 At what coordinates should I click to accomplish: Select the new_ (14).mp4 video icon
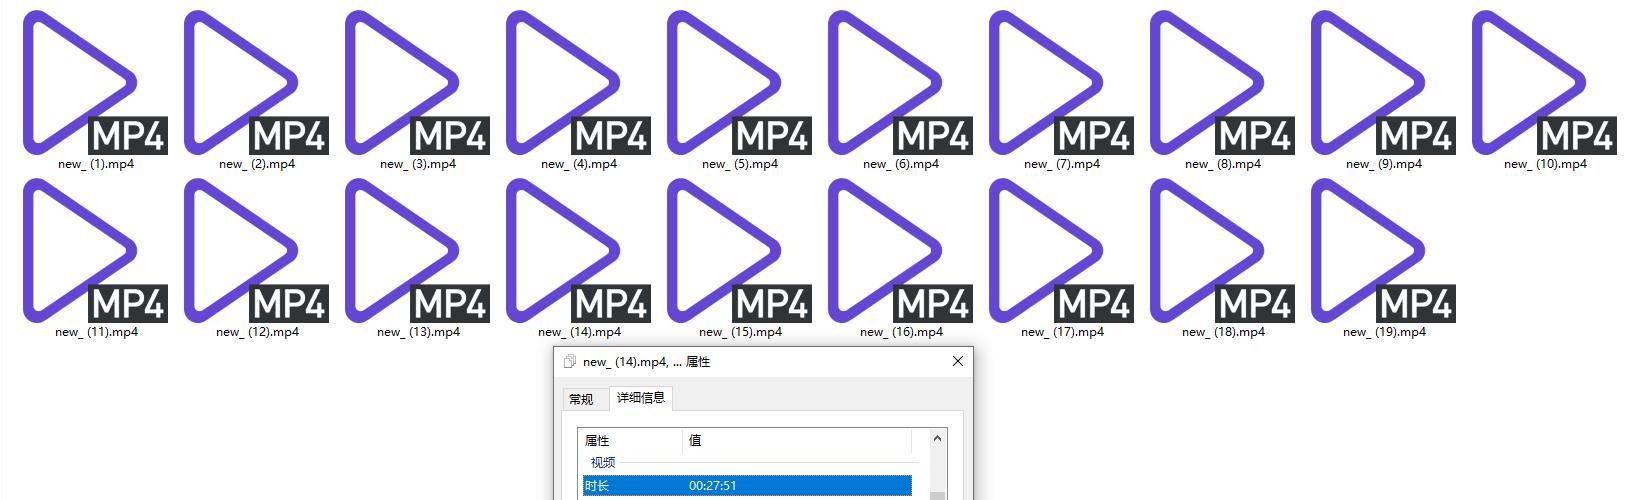pyautogui.click(x=578, y=252)
